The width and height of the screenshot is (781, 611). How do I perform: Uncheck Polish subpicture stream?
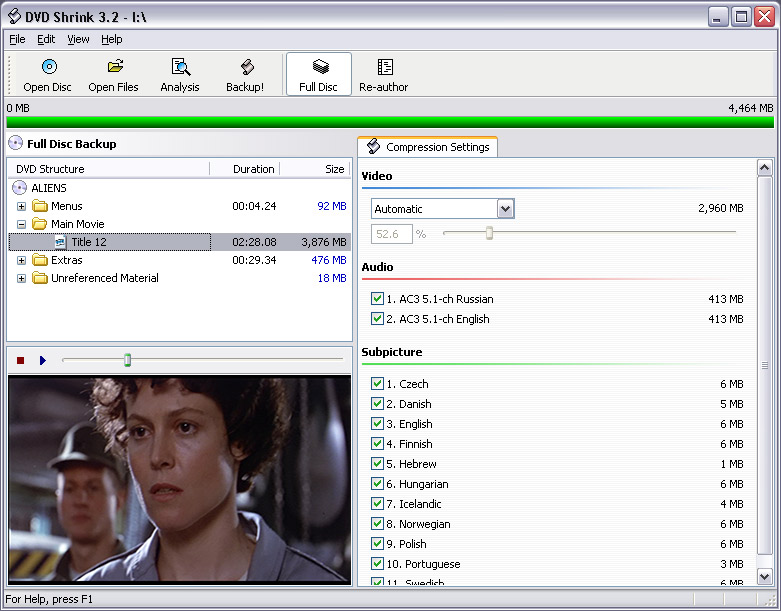(377, 543)
